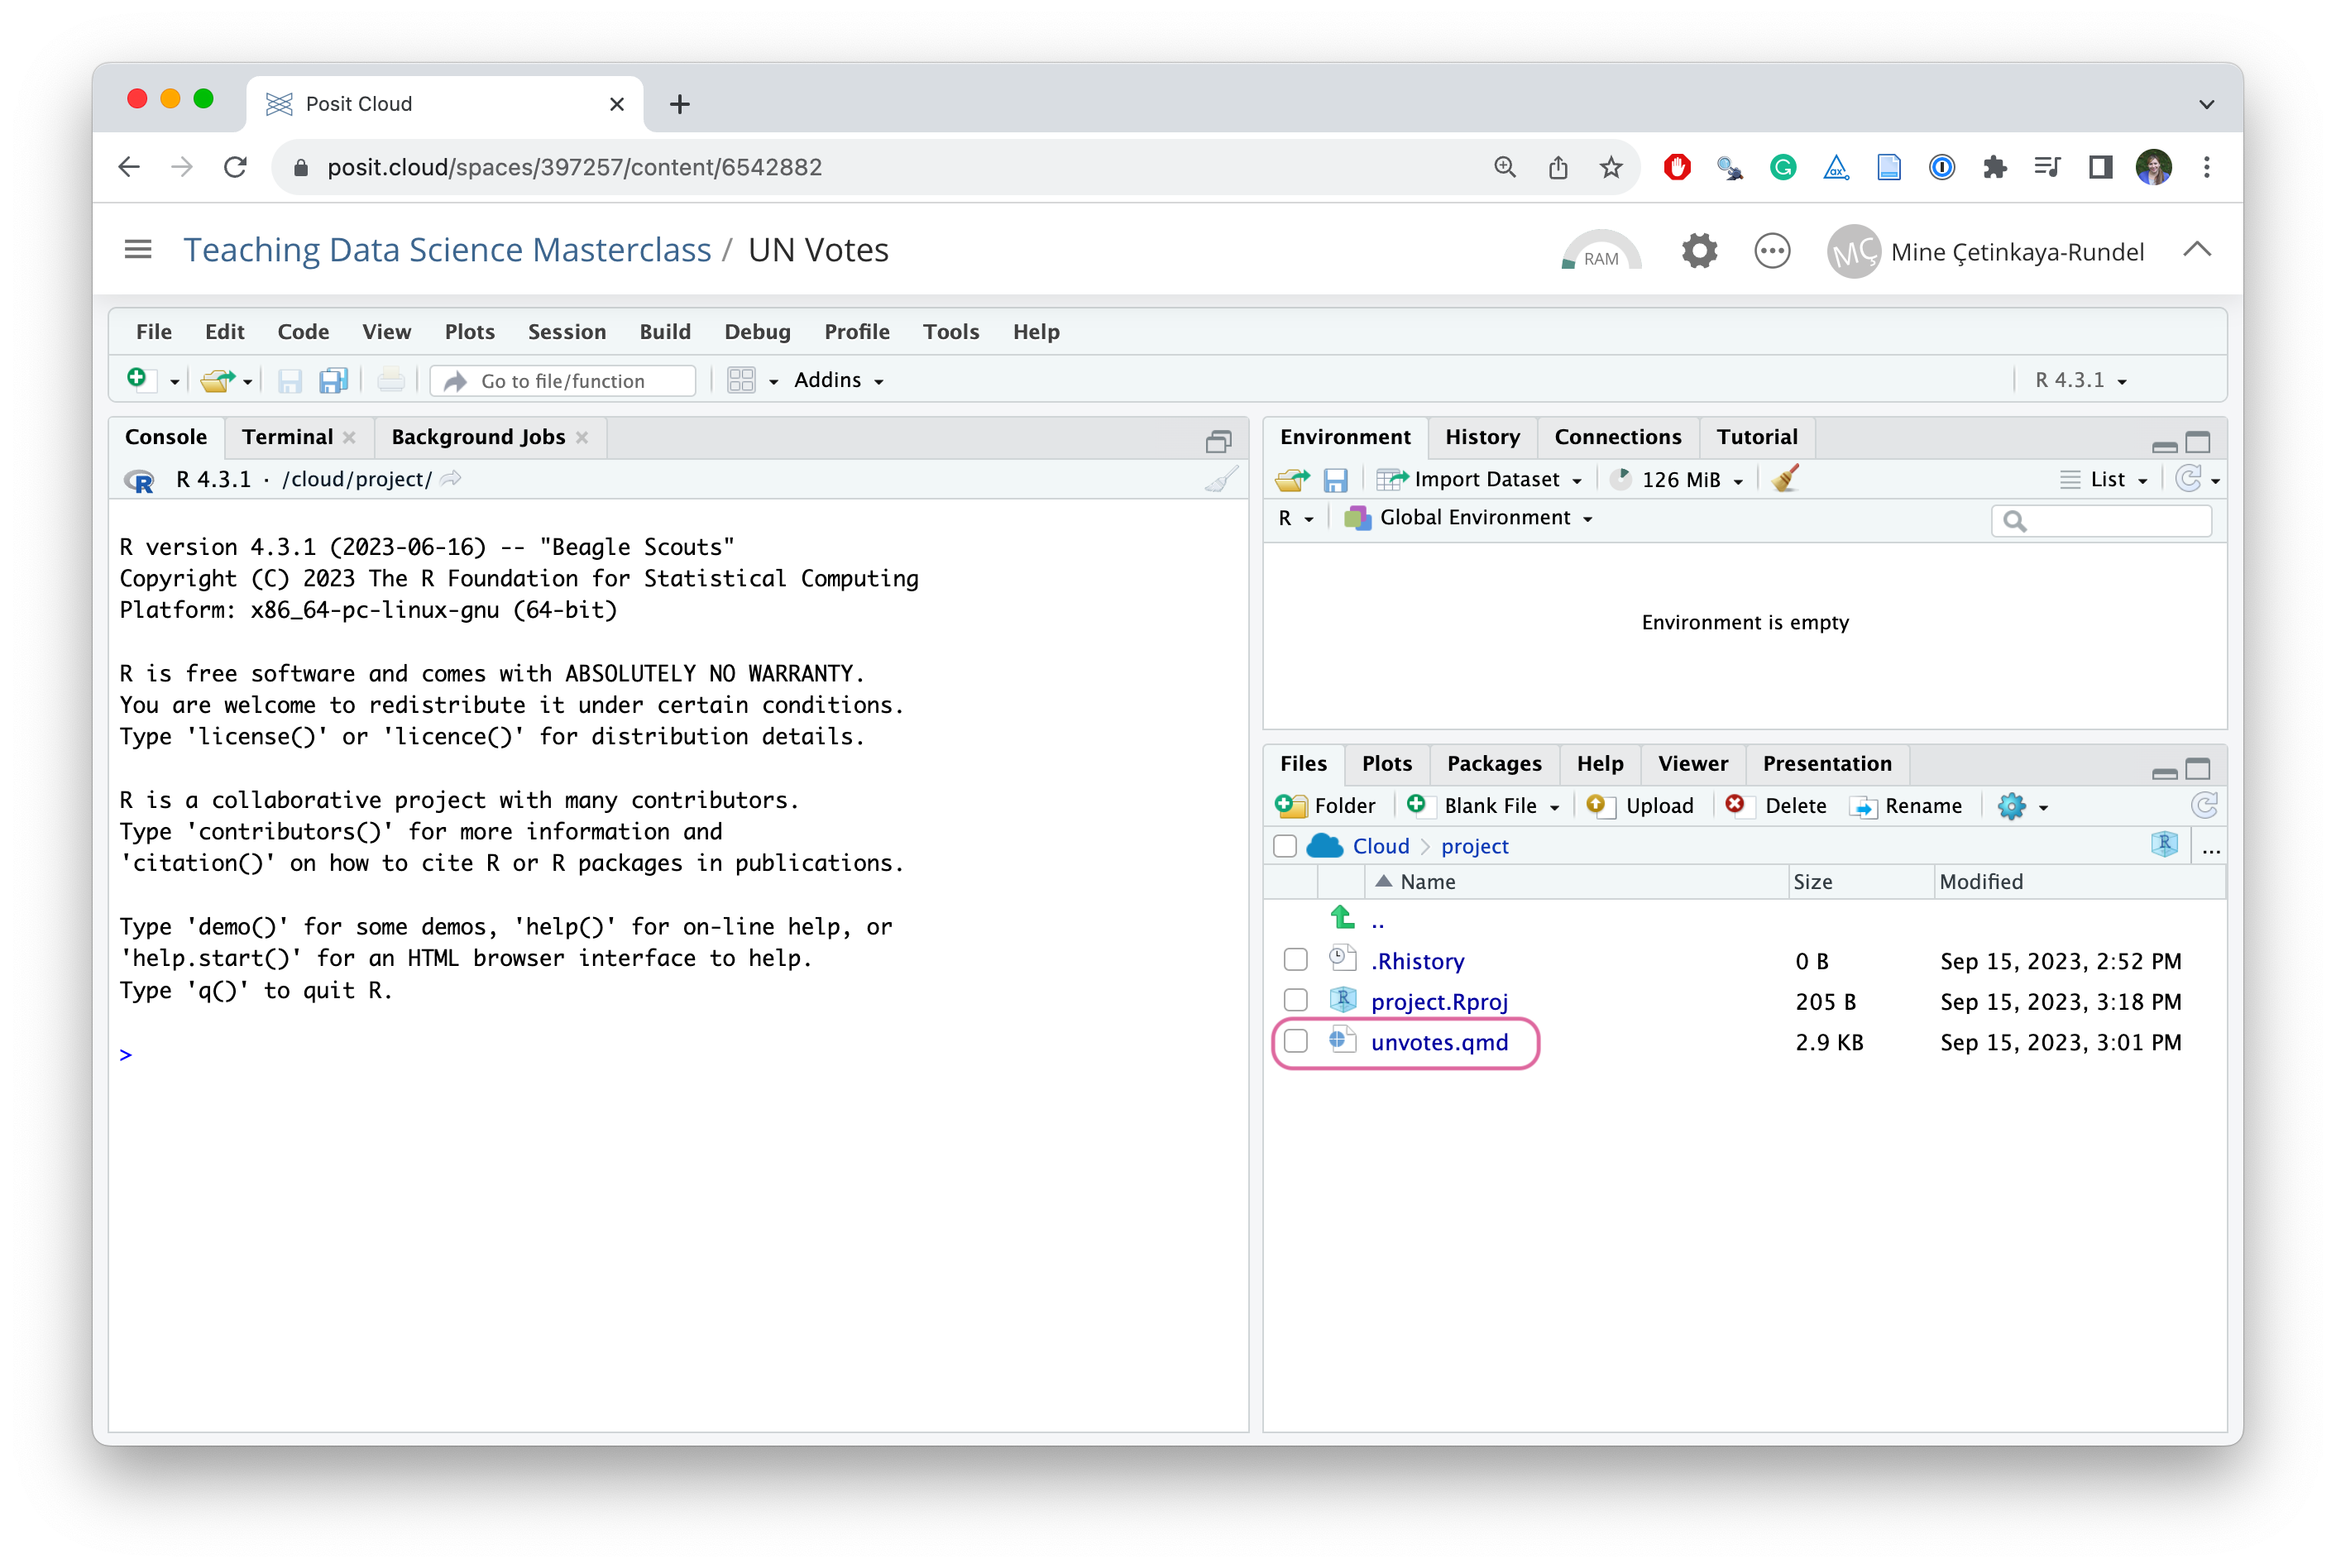Expand the Addins dropdown
The height and width of the screenshot is (1568, 2336).
[839, 381]
